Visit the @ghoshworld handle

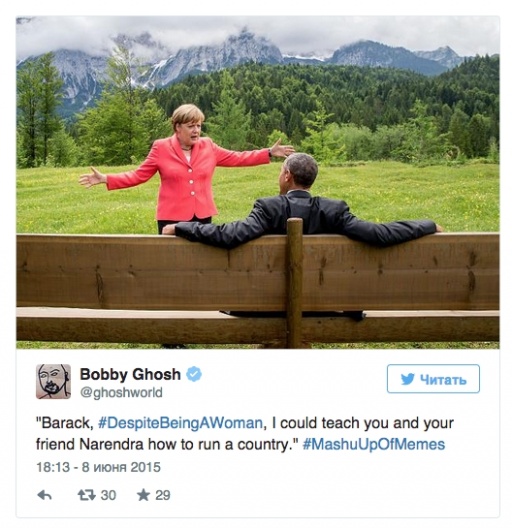click(x=121, y=393)
